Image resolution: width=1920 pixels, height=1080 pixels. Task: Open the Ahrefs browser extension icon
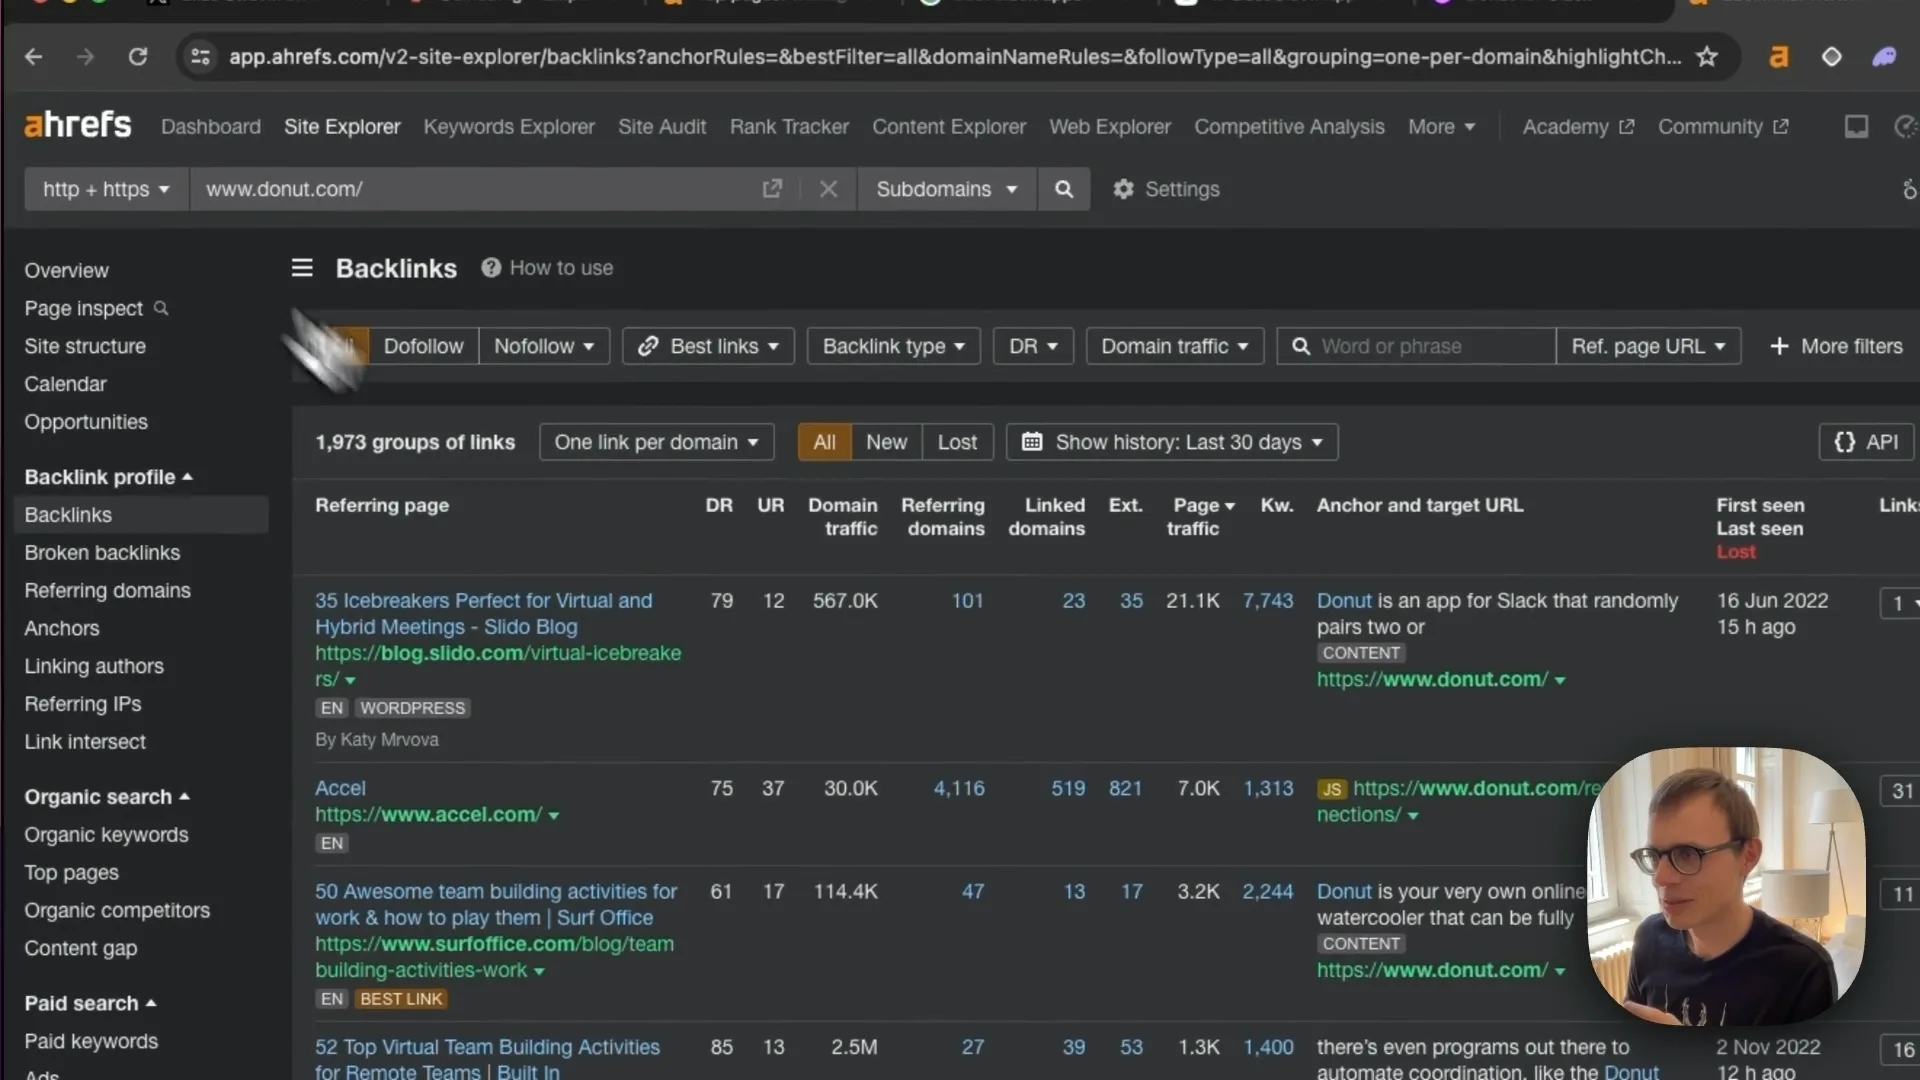(x=1778, y=57)
